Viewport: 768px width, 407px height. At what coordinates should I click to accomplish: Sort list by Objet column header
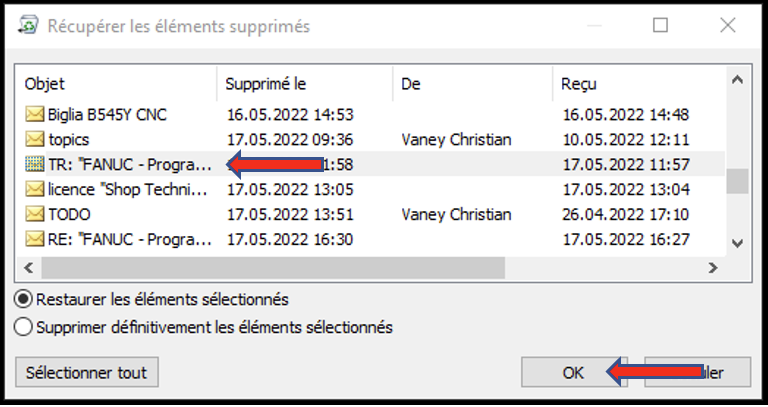point(117,84)
